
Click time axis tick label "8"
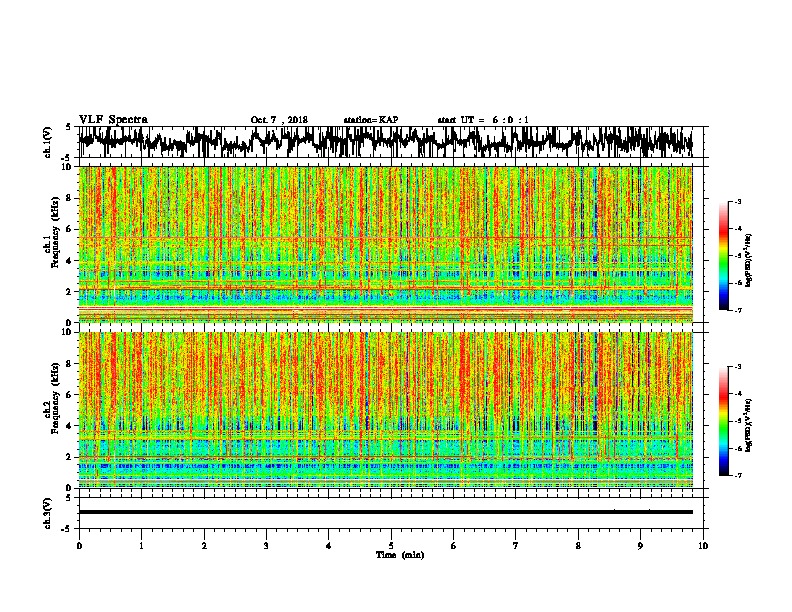pyautogui.click(x=578, y=545)
